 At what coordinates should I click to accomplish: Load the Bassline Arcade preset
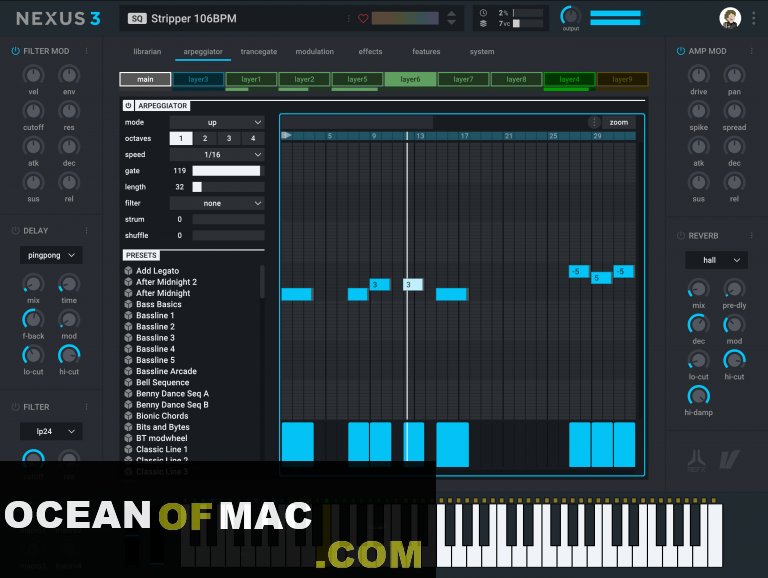167,371
